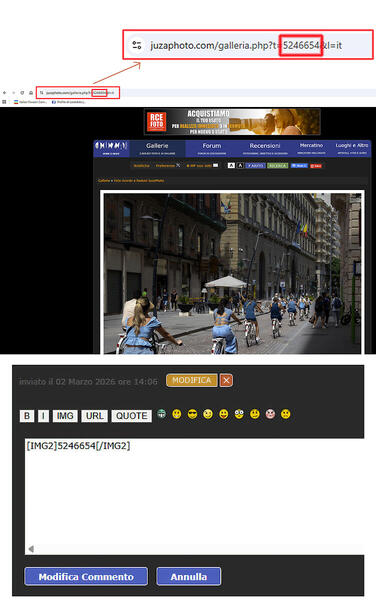Open the Preferenze link
The image size is (376, 600).
(165, 166)
